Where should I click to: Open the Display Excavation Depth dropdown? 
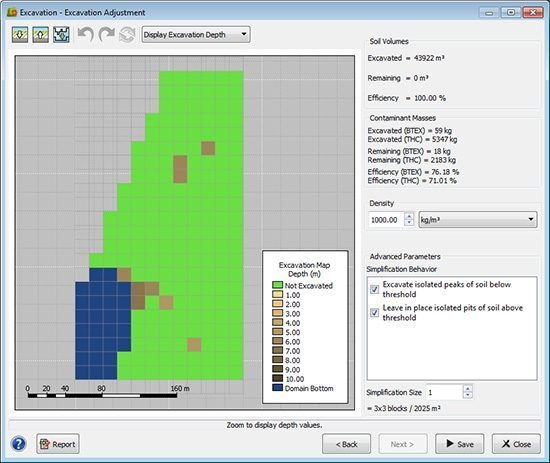point(196,34)
